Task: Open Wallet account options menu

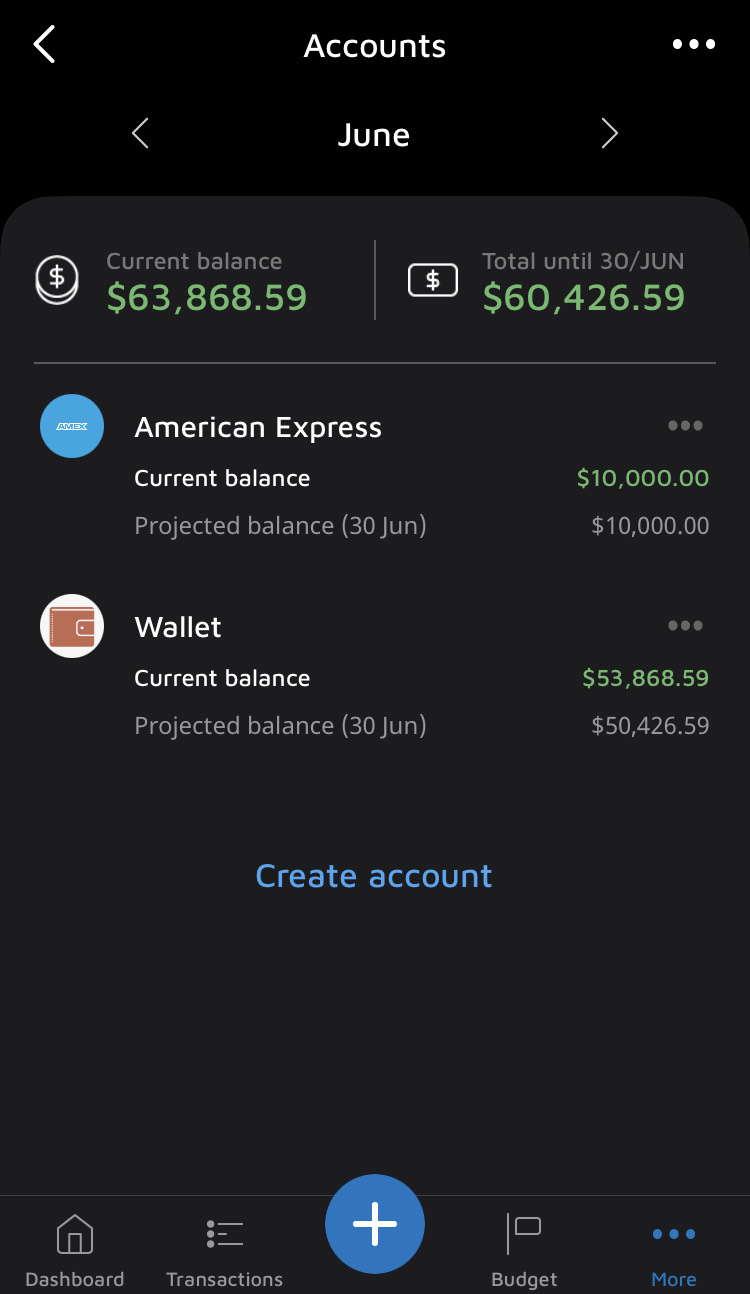Action: click(685, 626)
